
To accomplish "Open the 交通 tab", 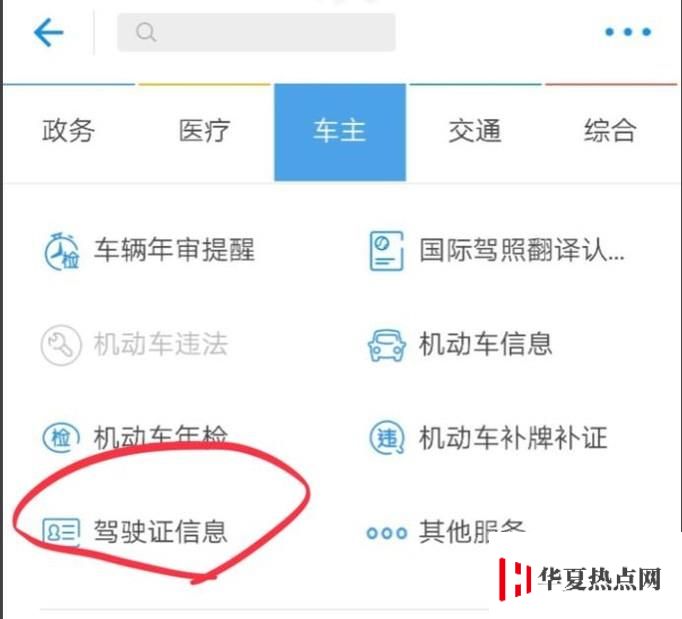I will [475, 130].
